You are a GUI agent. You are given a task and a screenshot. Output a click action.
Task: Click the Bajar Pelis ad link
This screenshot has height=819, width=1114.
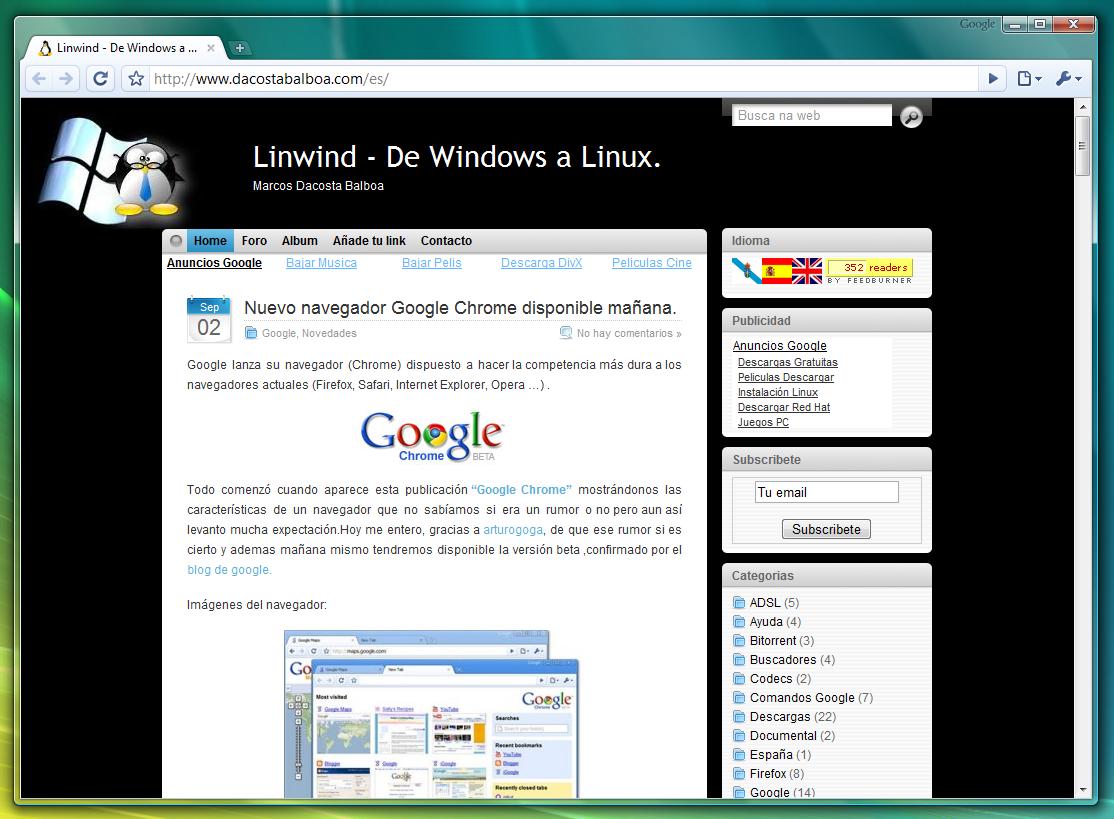click(431, 263)
